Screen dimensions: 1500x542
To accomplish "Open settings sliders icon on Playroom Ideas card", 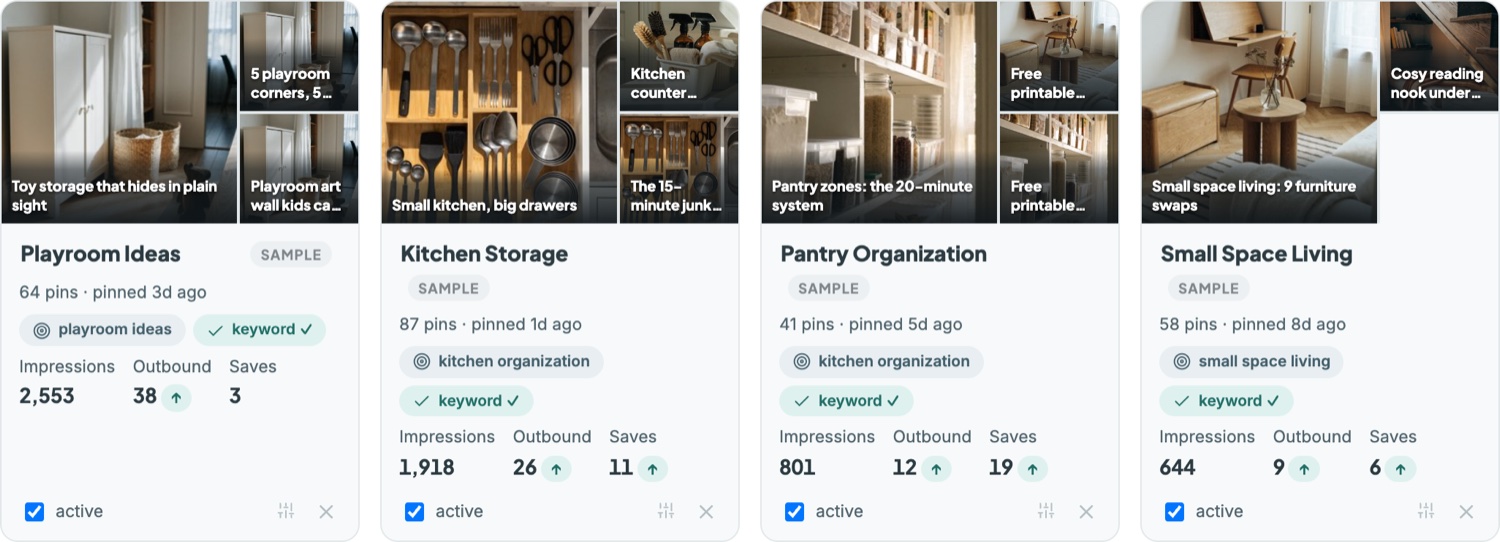I will pyautogui.click(x=286, y=511).
